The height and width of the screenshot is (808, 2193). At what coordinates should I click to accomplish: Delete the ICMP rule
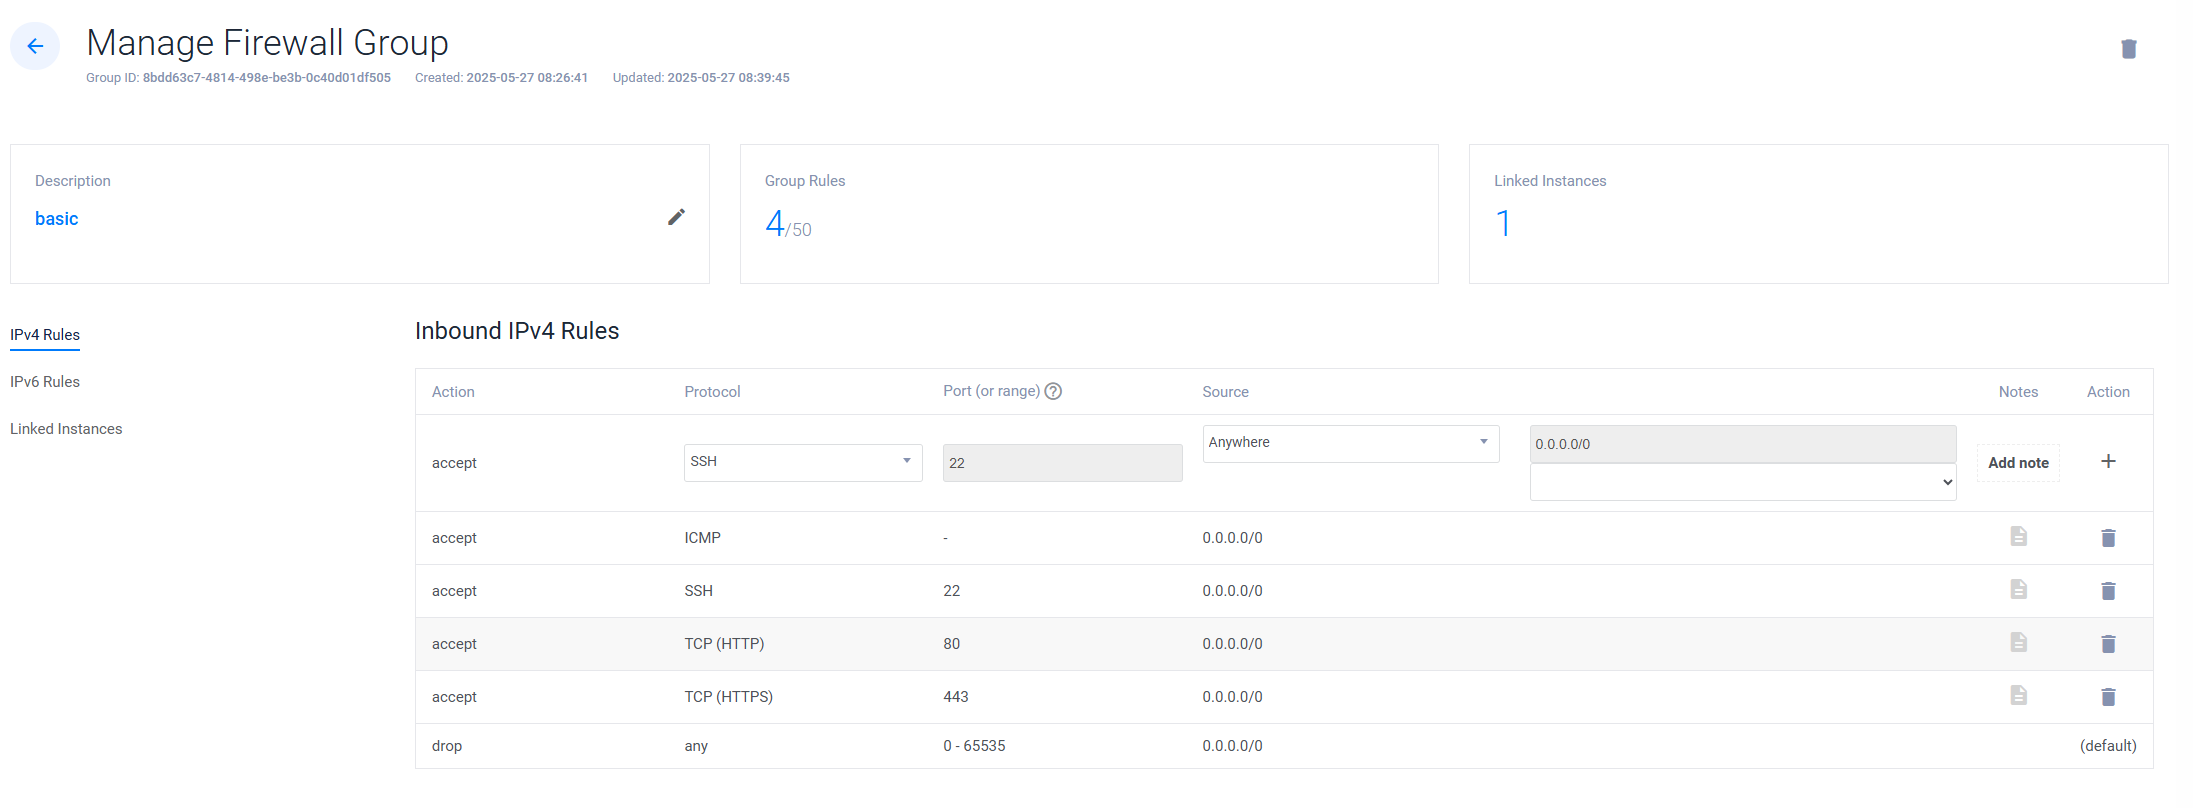[x=2108, y=538]
